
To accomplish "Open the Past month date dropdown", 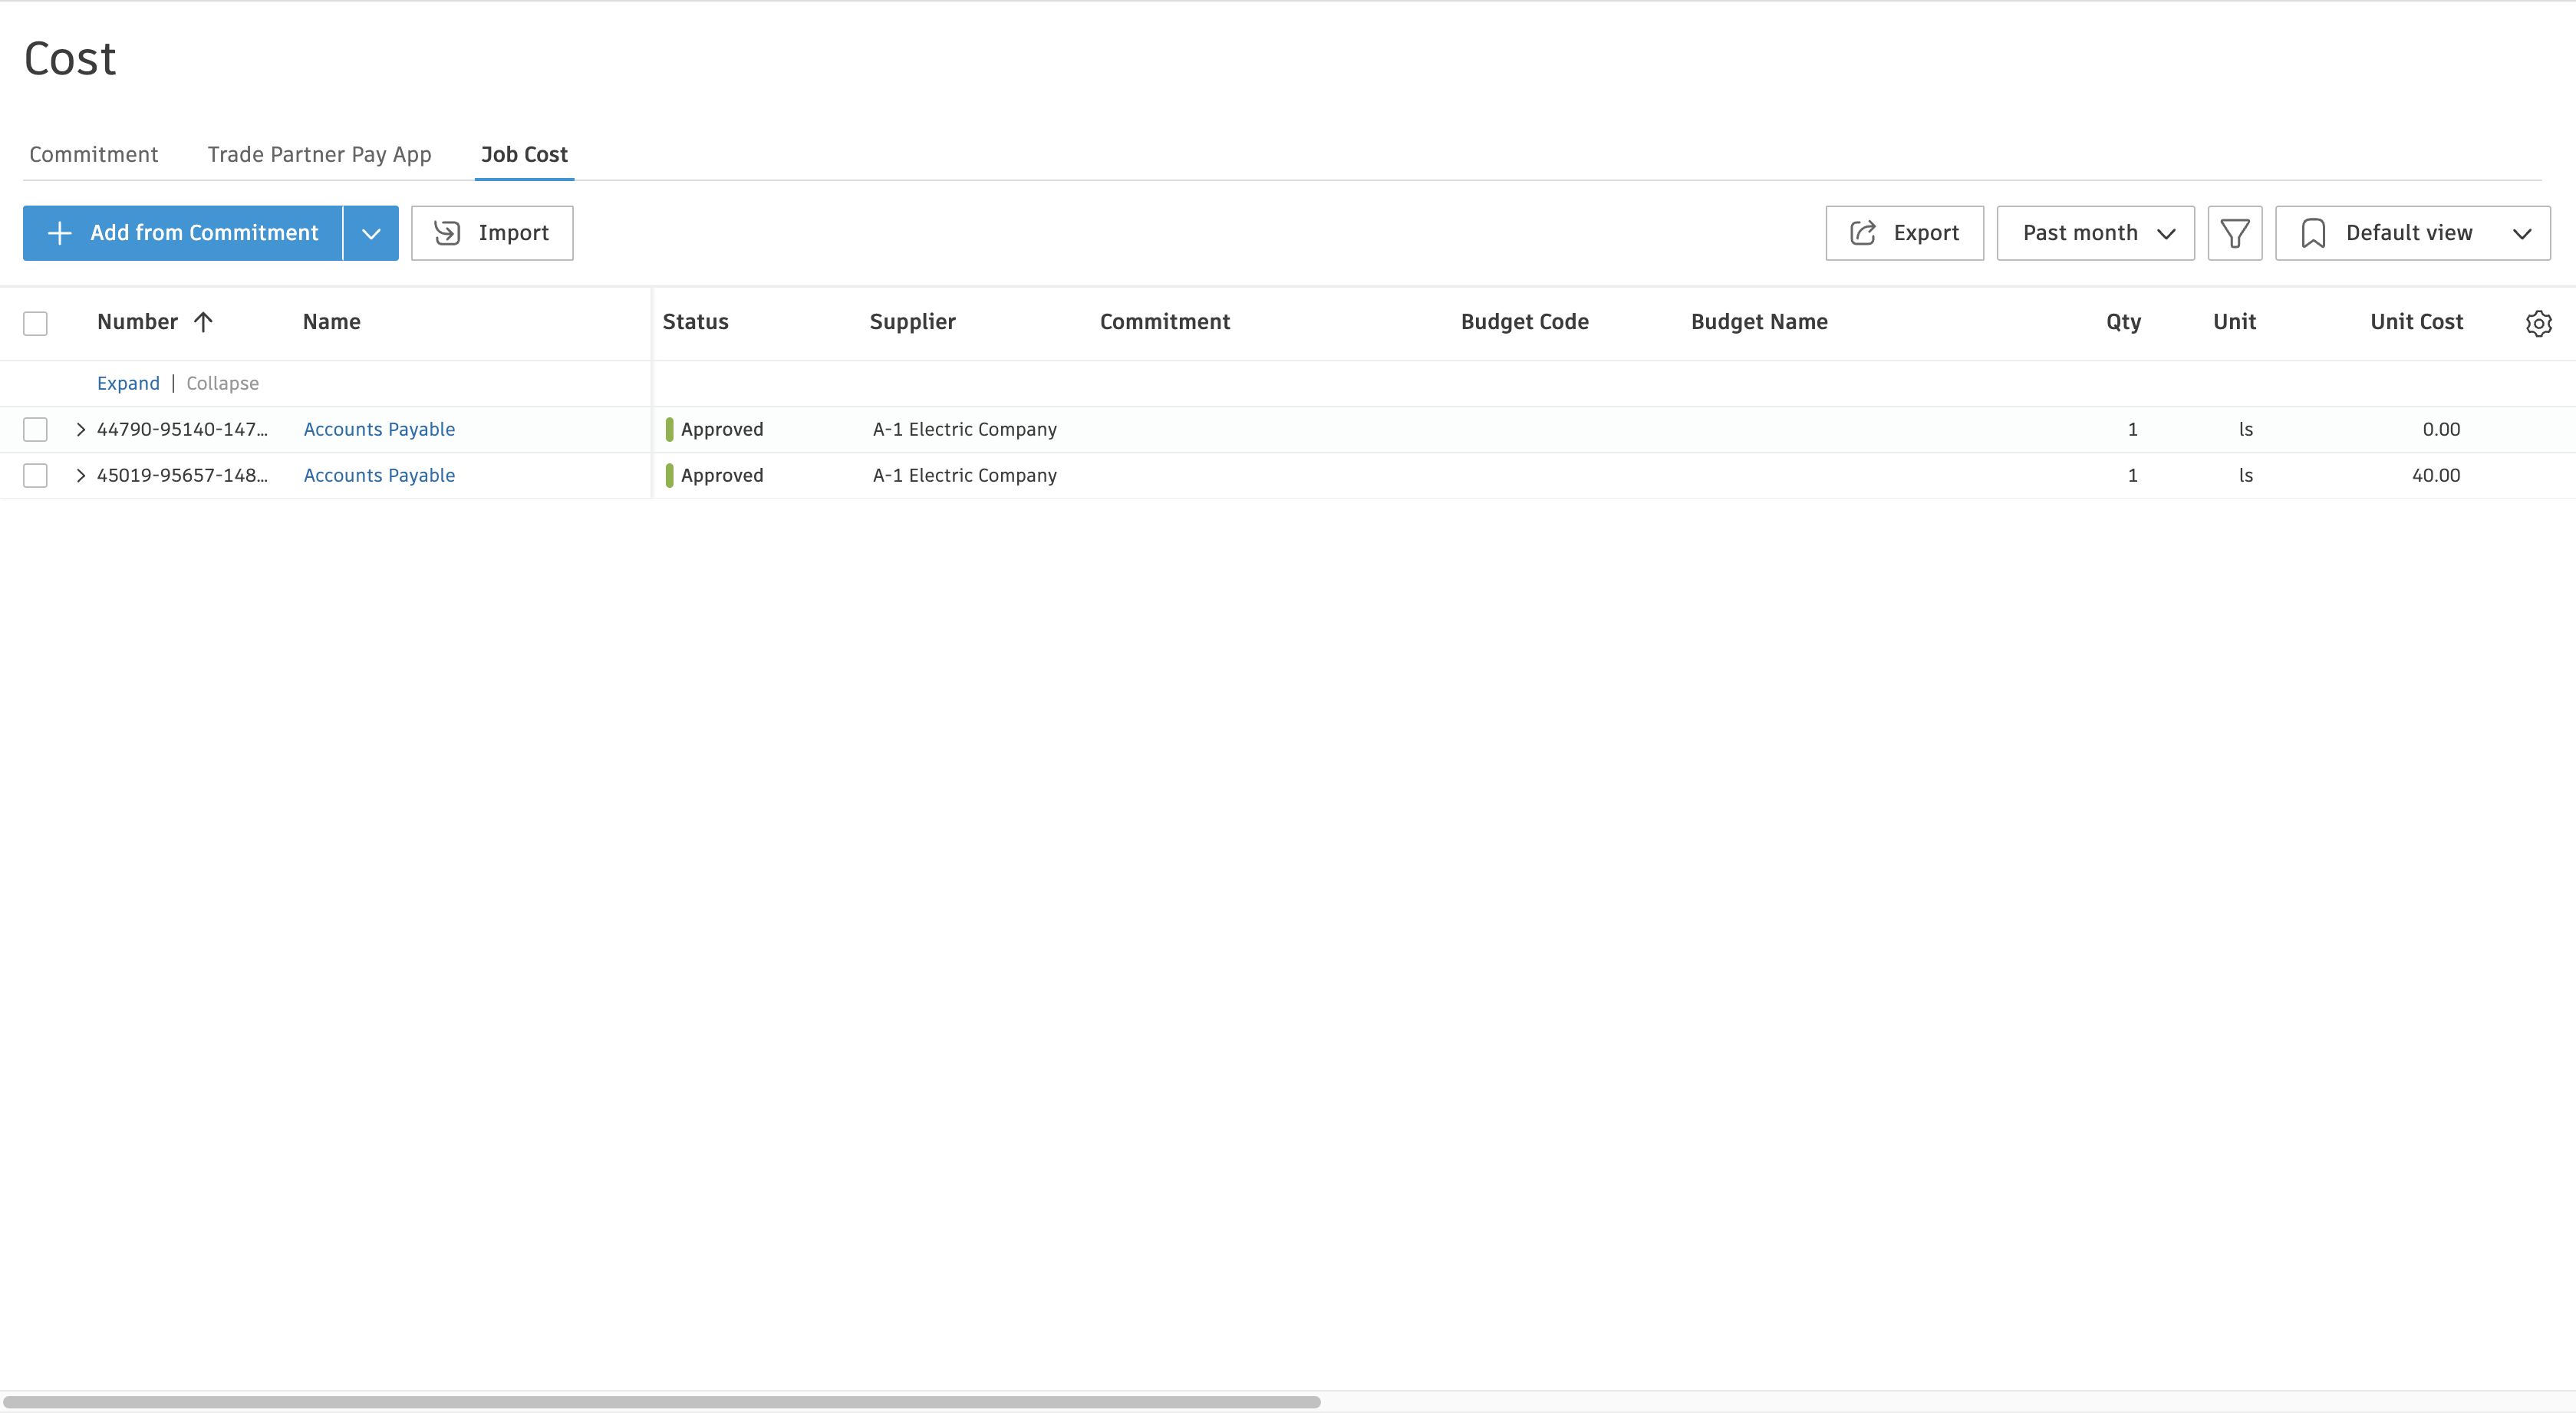I will click(x=2095, y=233).
